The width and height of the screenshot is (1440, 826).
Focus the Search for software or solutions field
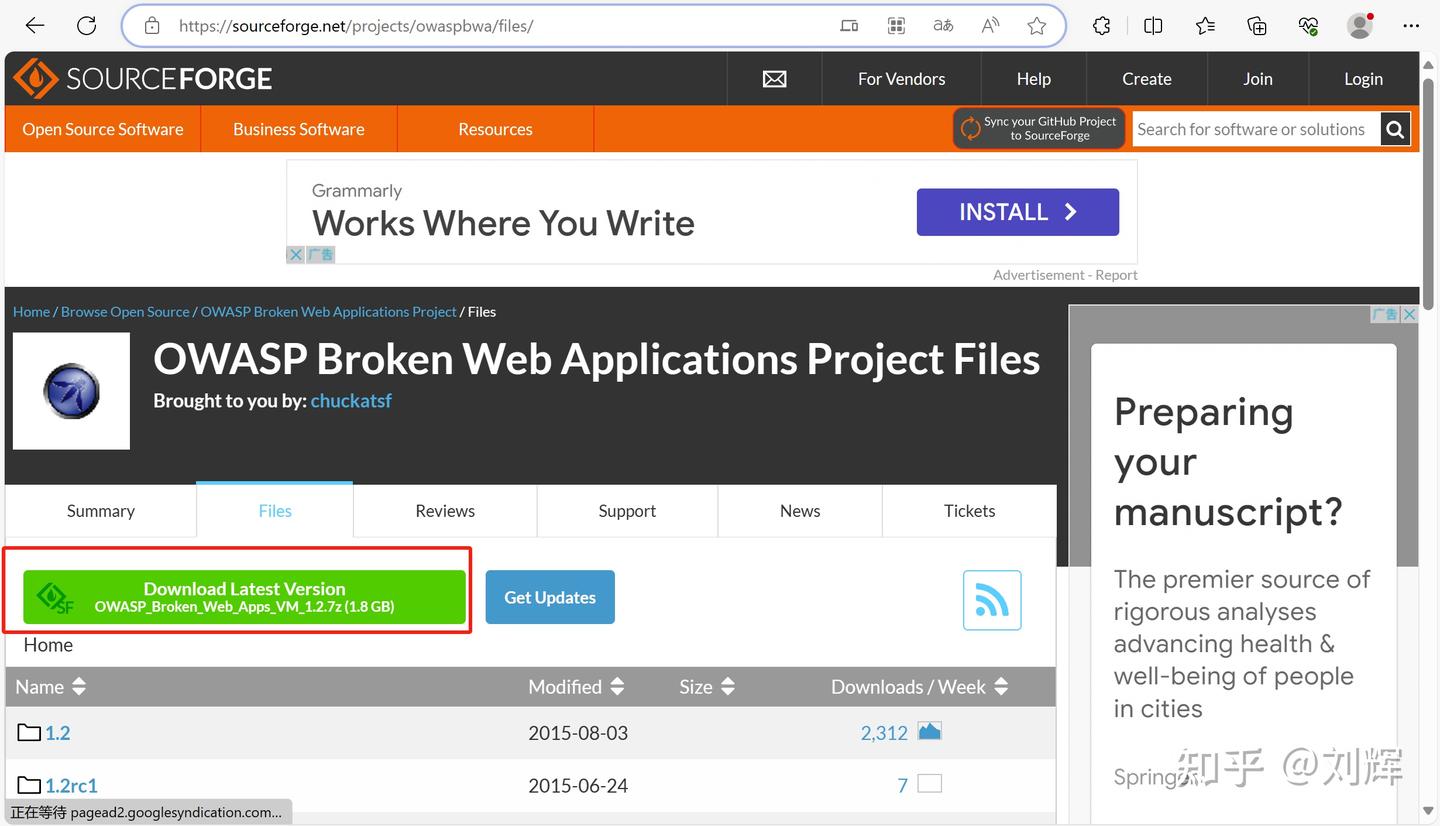click(x=1256, y=129)
